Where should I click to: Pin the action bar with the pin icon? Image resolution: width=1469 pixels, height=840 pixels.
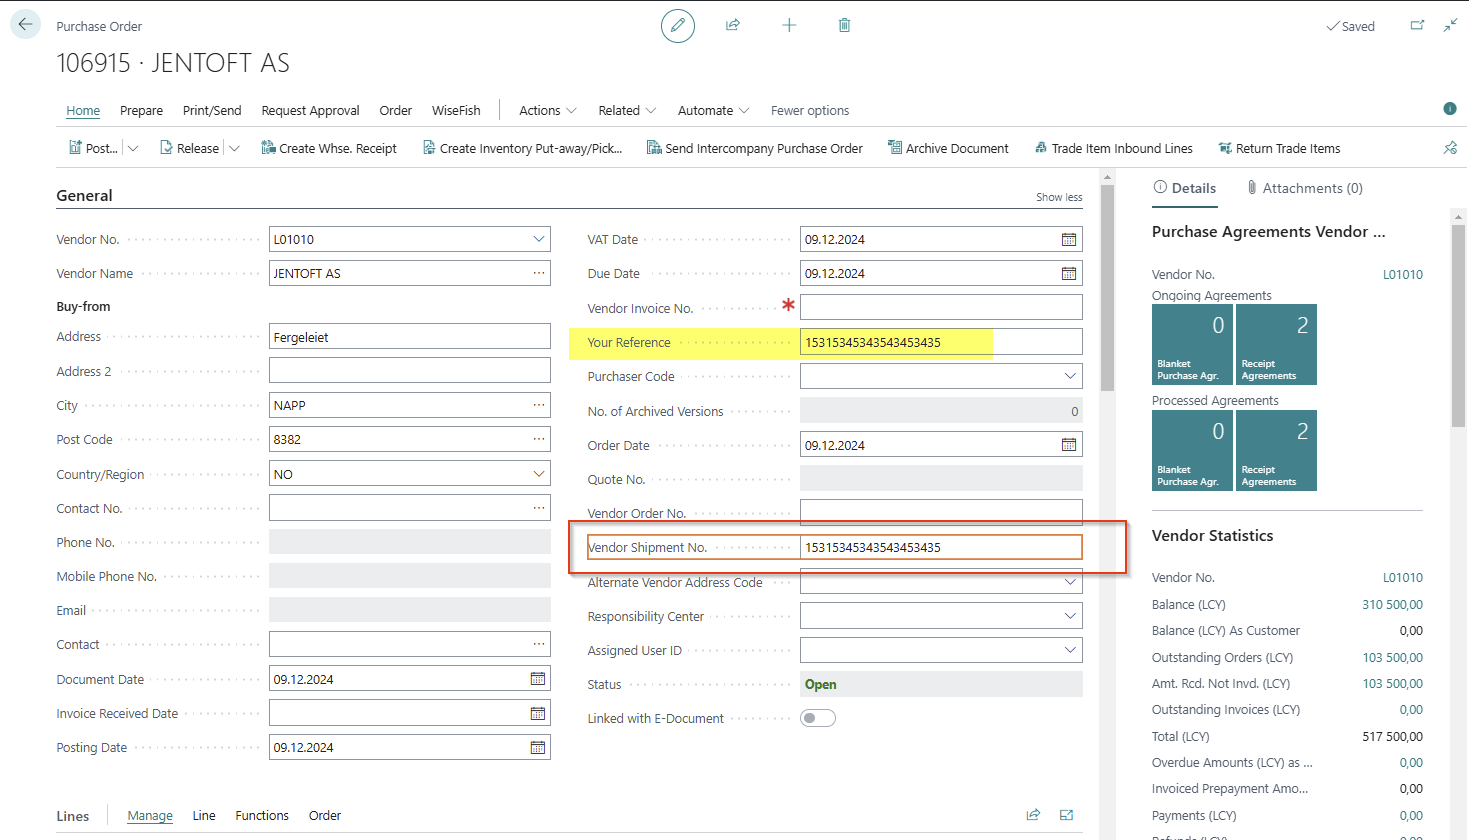[1450, 148]
